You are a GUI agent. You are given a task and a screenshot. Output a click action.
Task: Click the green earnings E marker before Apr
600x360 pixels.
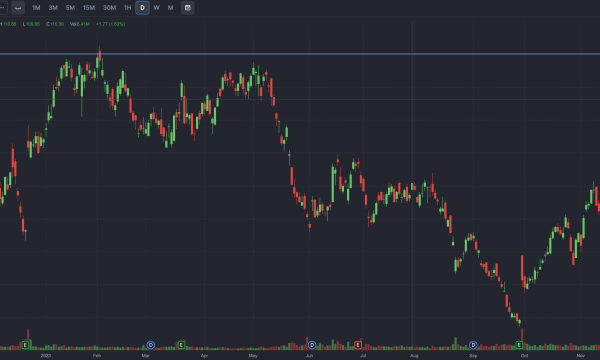181,345
